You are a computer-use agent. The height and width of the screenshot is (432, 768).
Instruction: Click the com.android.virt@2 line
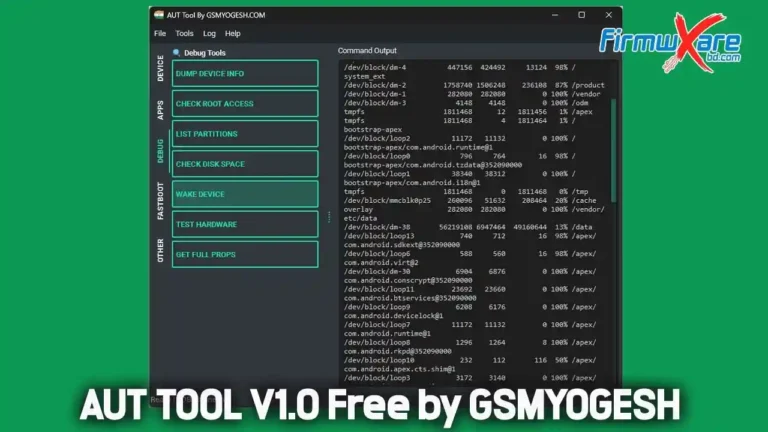381,263
